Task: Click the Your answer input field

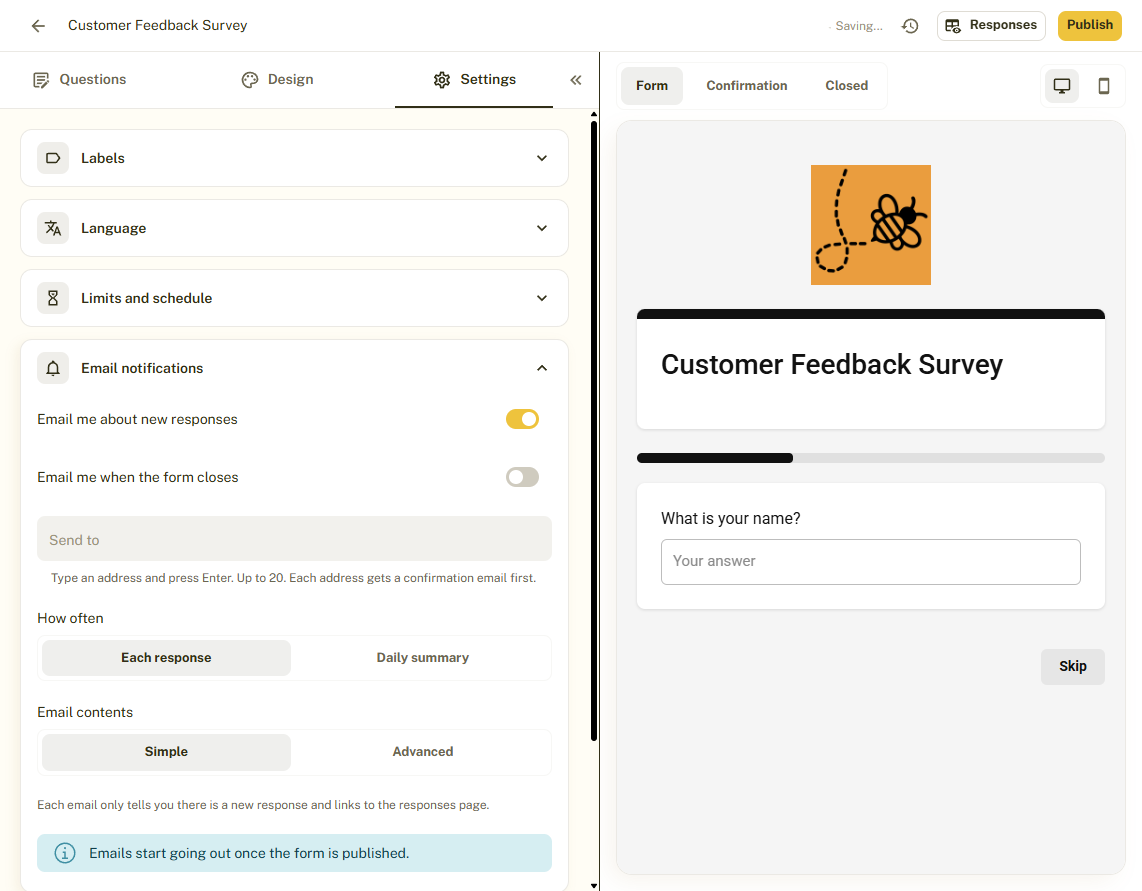Action: pyautogui.click(x=870, y=562)
